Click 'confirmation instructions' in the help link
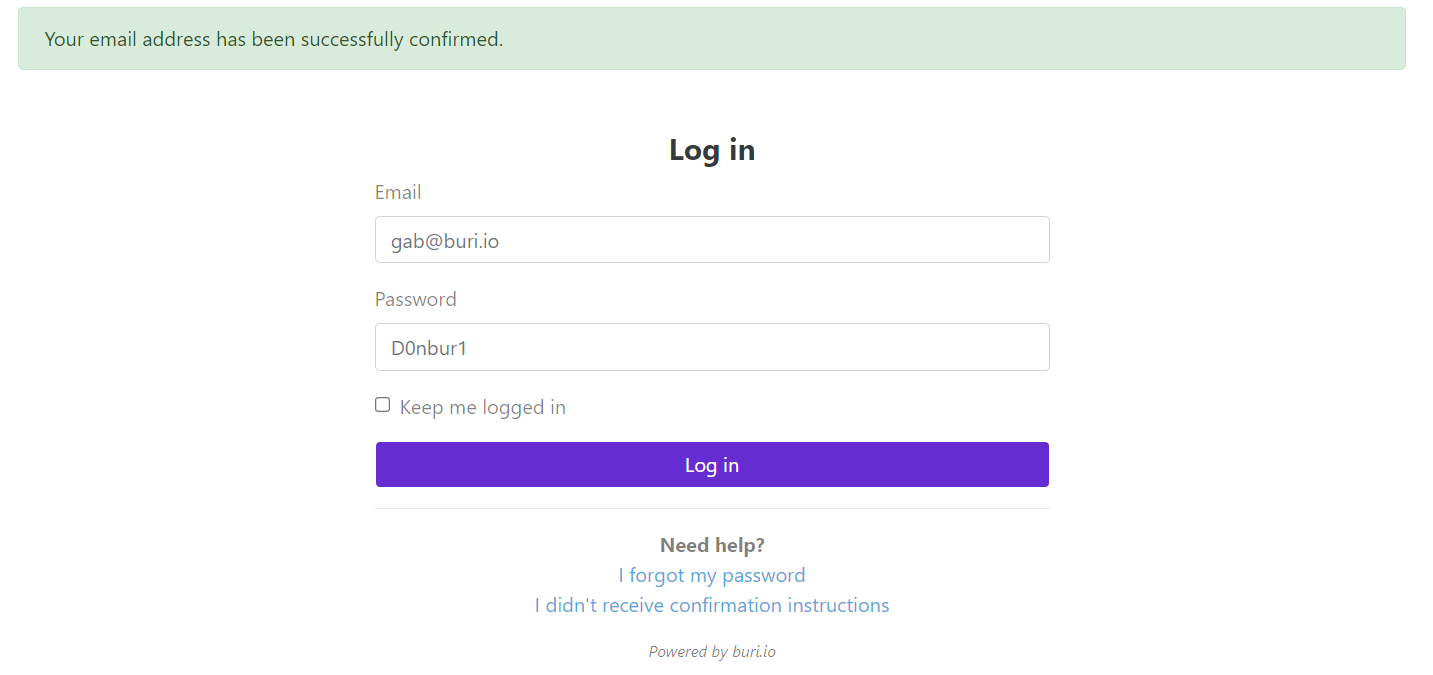Image resolution: width=1433 pixels, height=675 pixels. 779,605
